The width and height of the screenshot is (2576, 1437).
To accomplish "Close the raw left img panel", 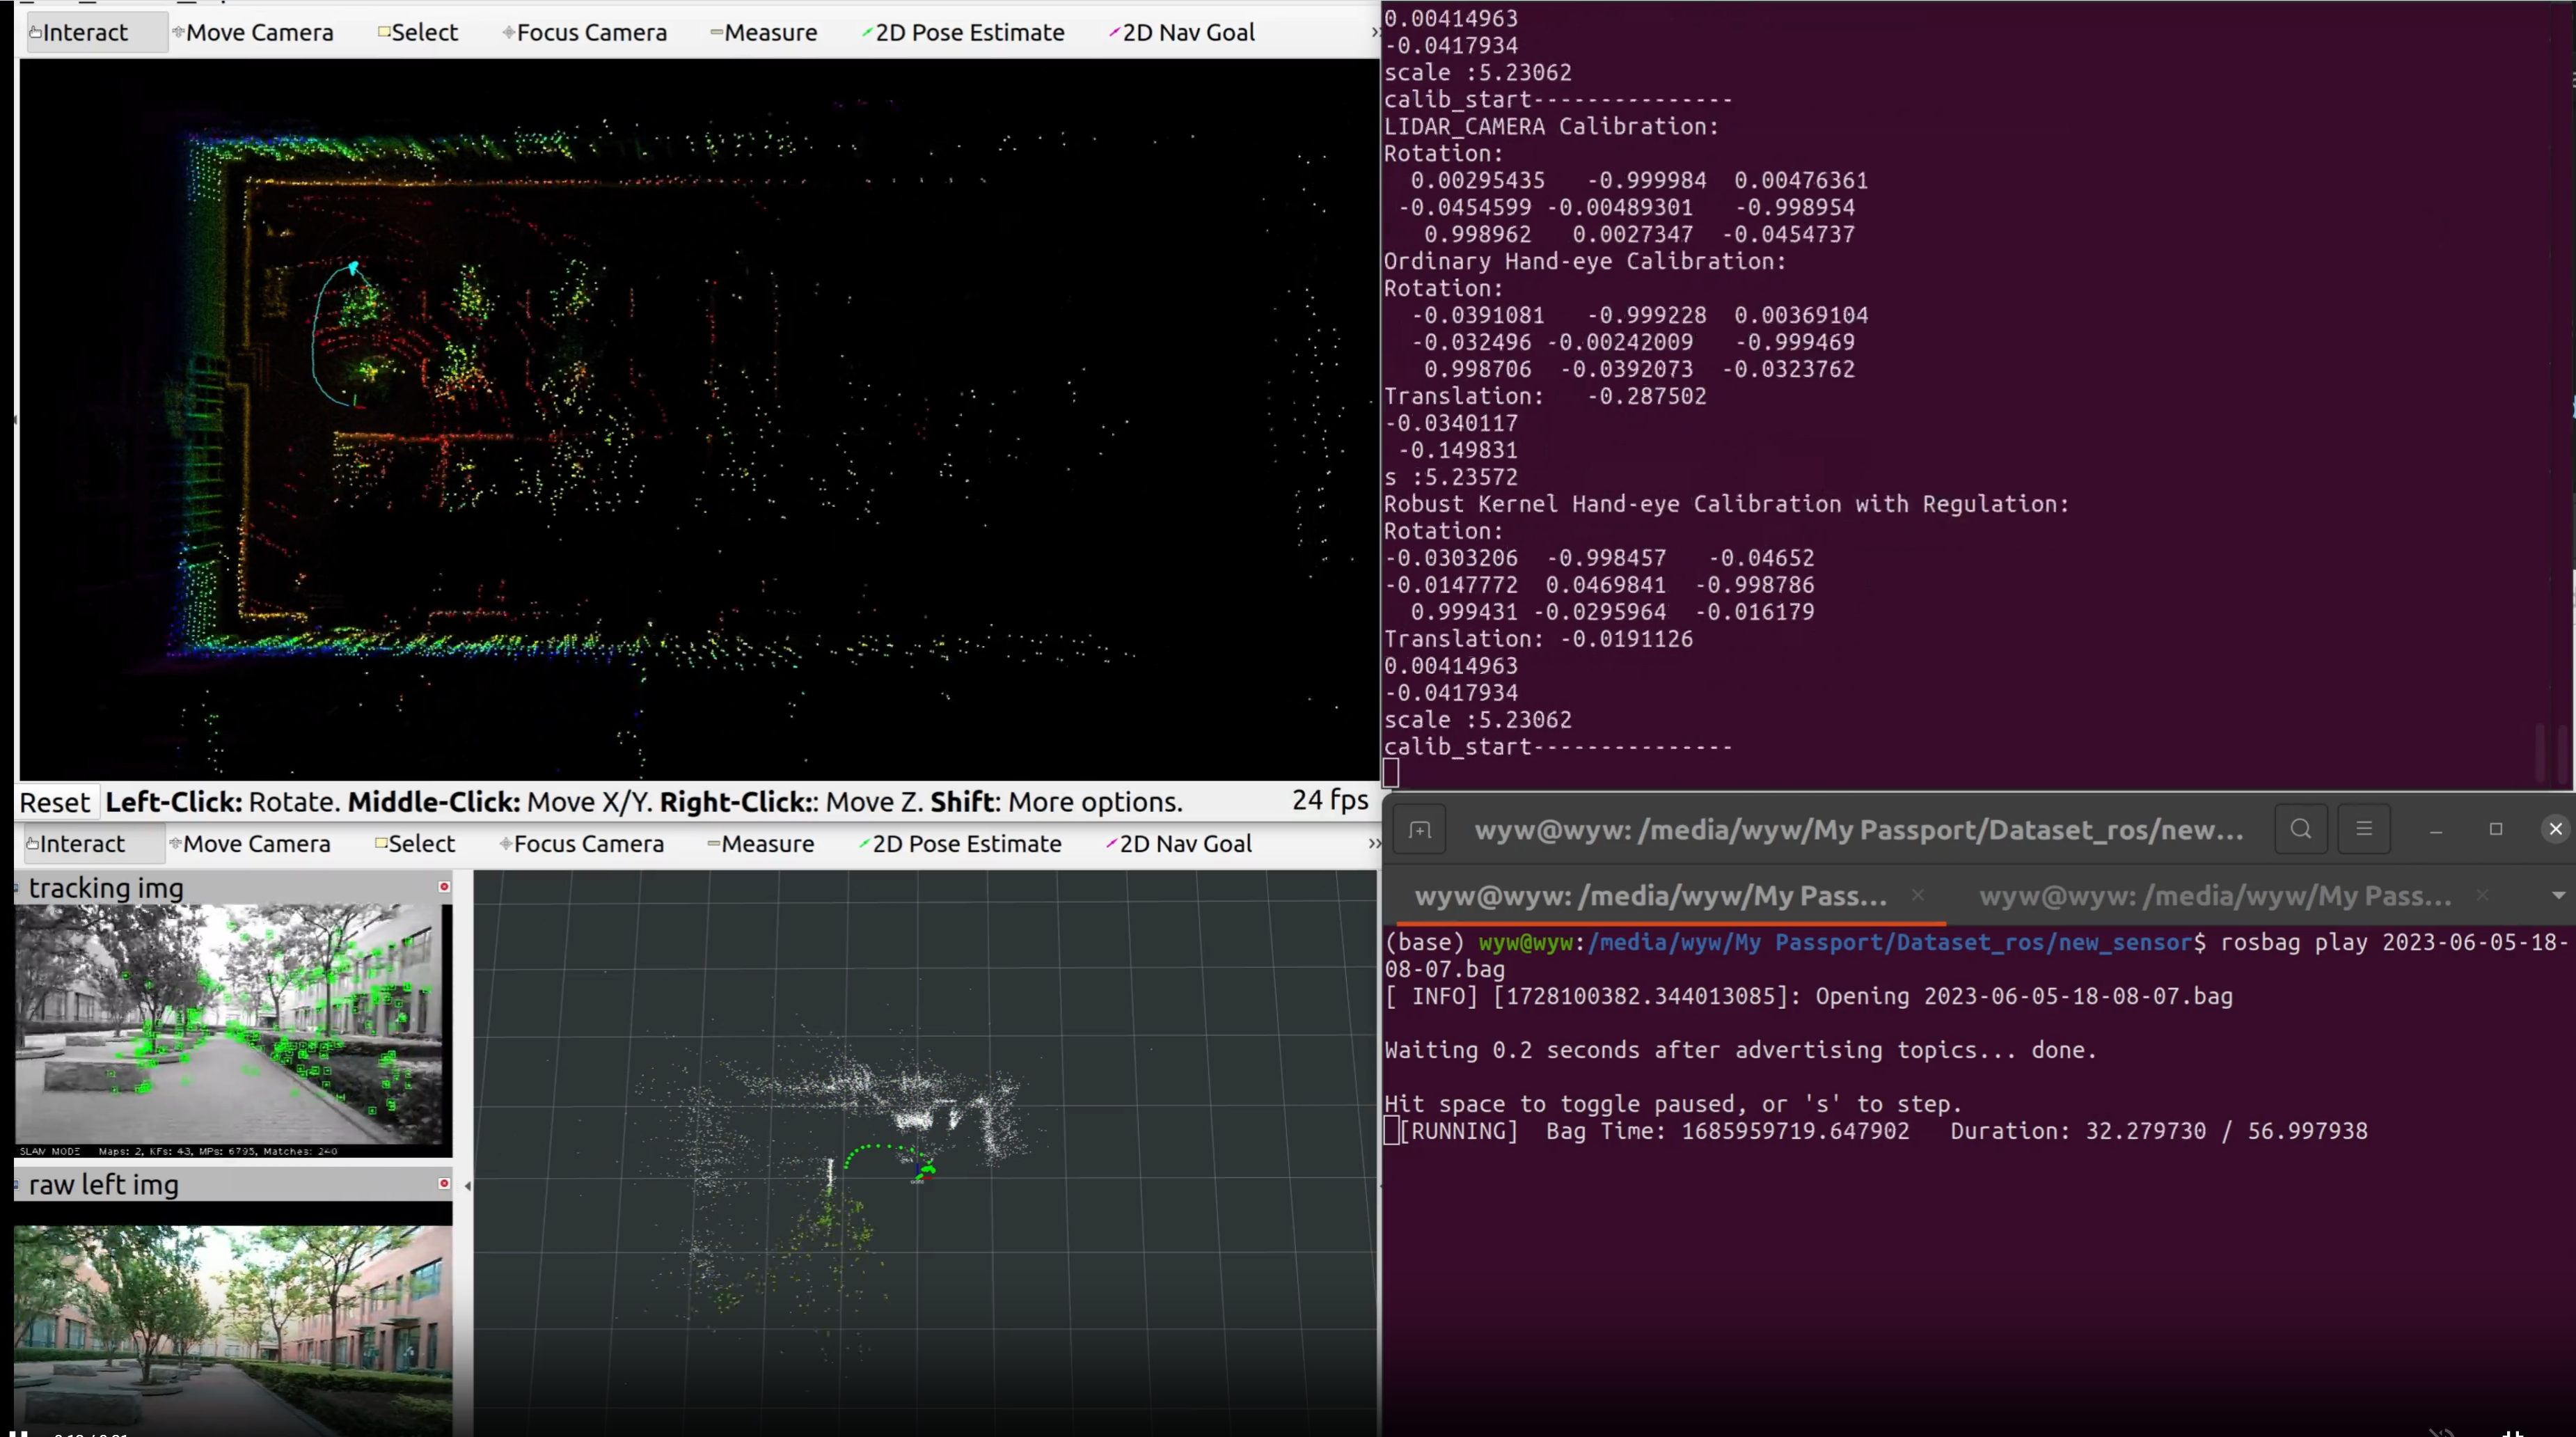I will click(444, 1184).
